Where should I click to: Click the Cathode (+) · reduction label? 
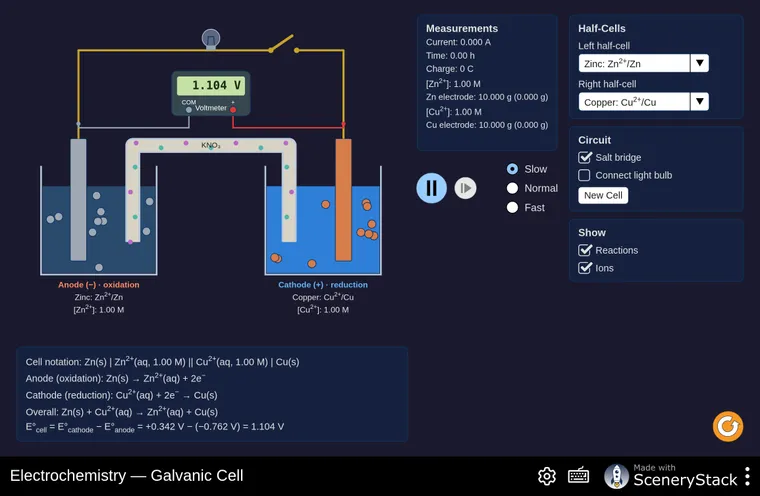tap(323, 285)
